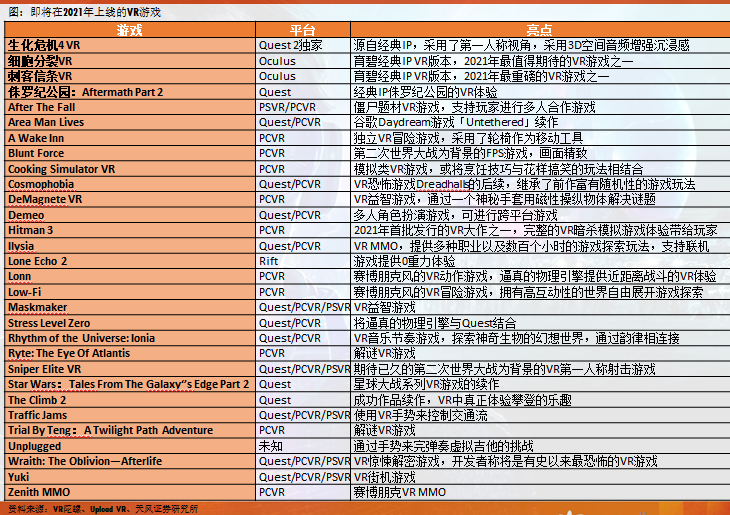Select the Yuki game cell
This screenshot has height=515, width=730.
tap(130, 477)
